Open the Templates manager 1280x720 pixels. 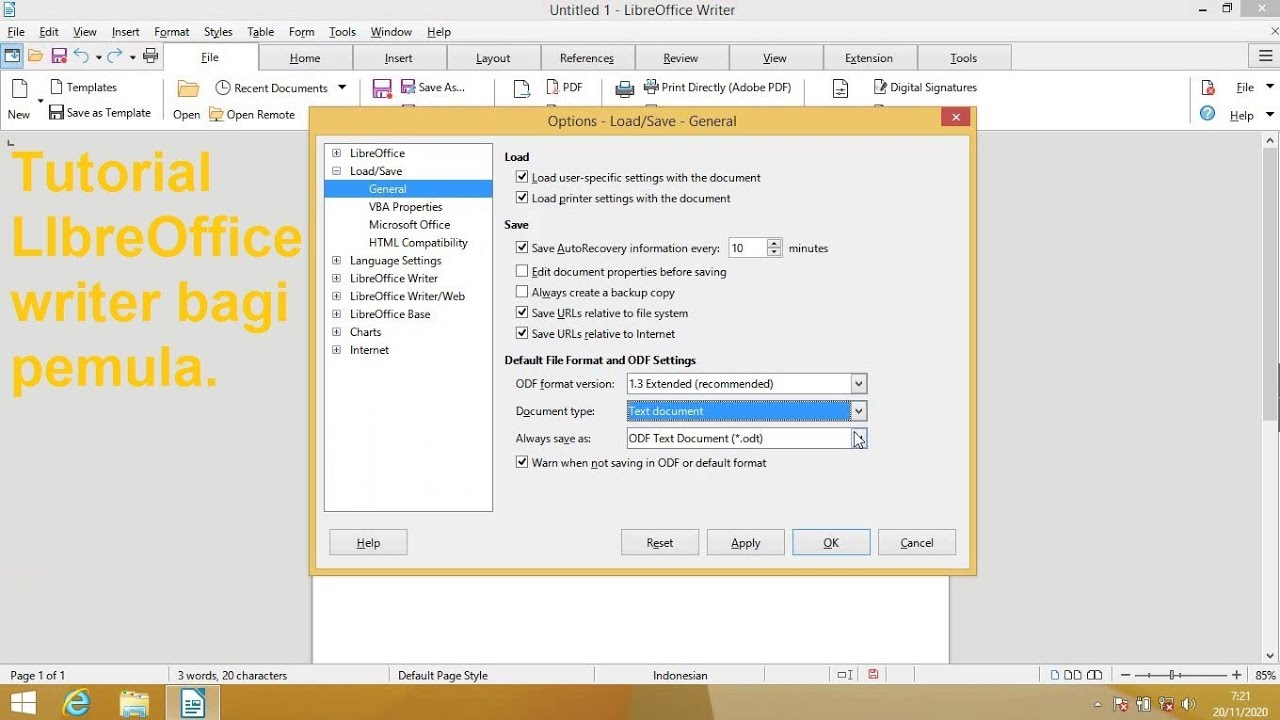(83, 87)
